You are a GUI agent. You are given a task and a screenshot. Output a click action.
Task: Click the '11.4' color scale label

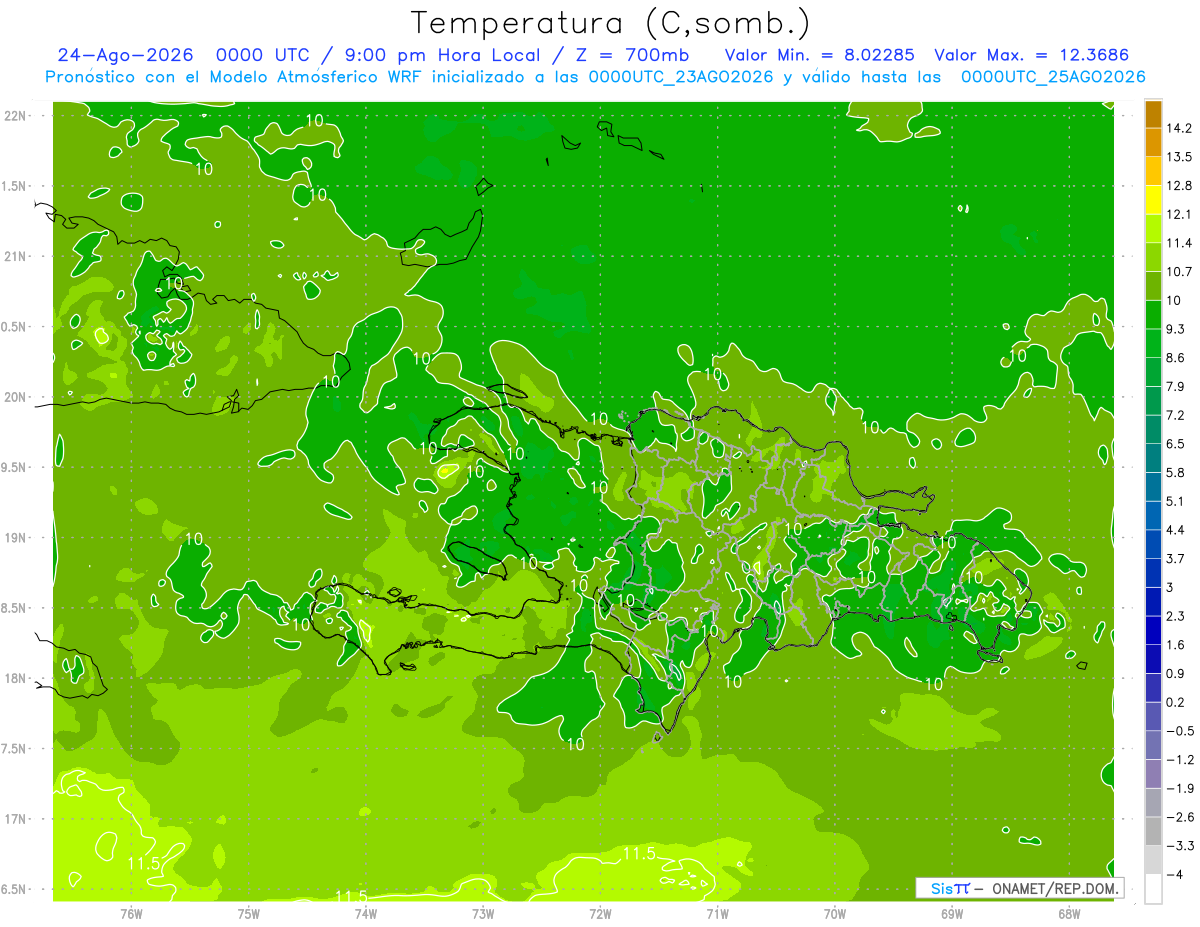(x=1178, y=243)
